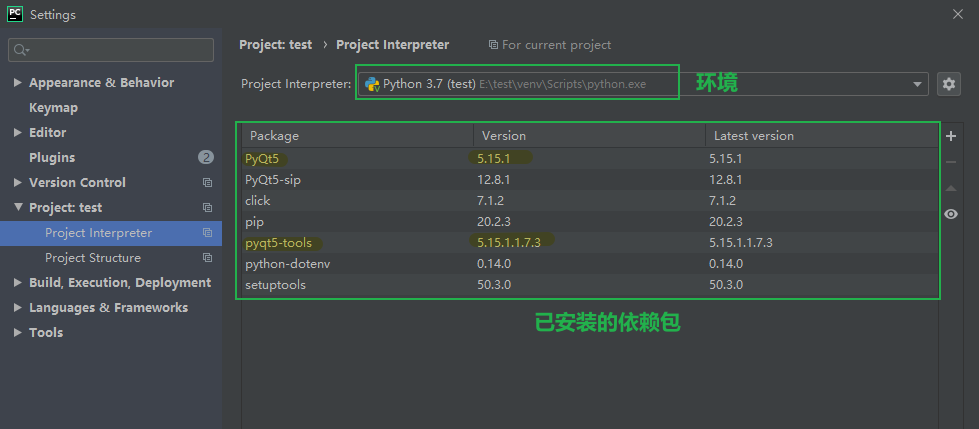Select the python-dotenv package row
Screen dimensions: 979x429
pos(590,264)
